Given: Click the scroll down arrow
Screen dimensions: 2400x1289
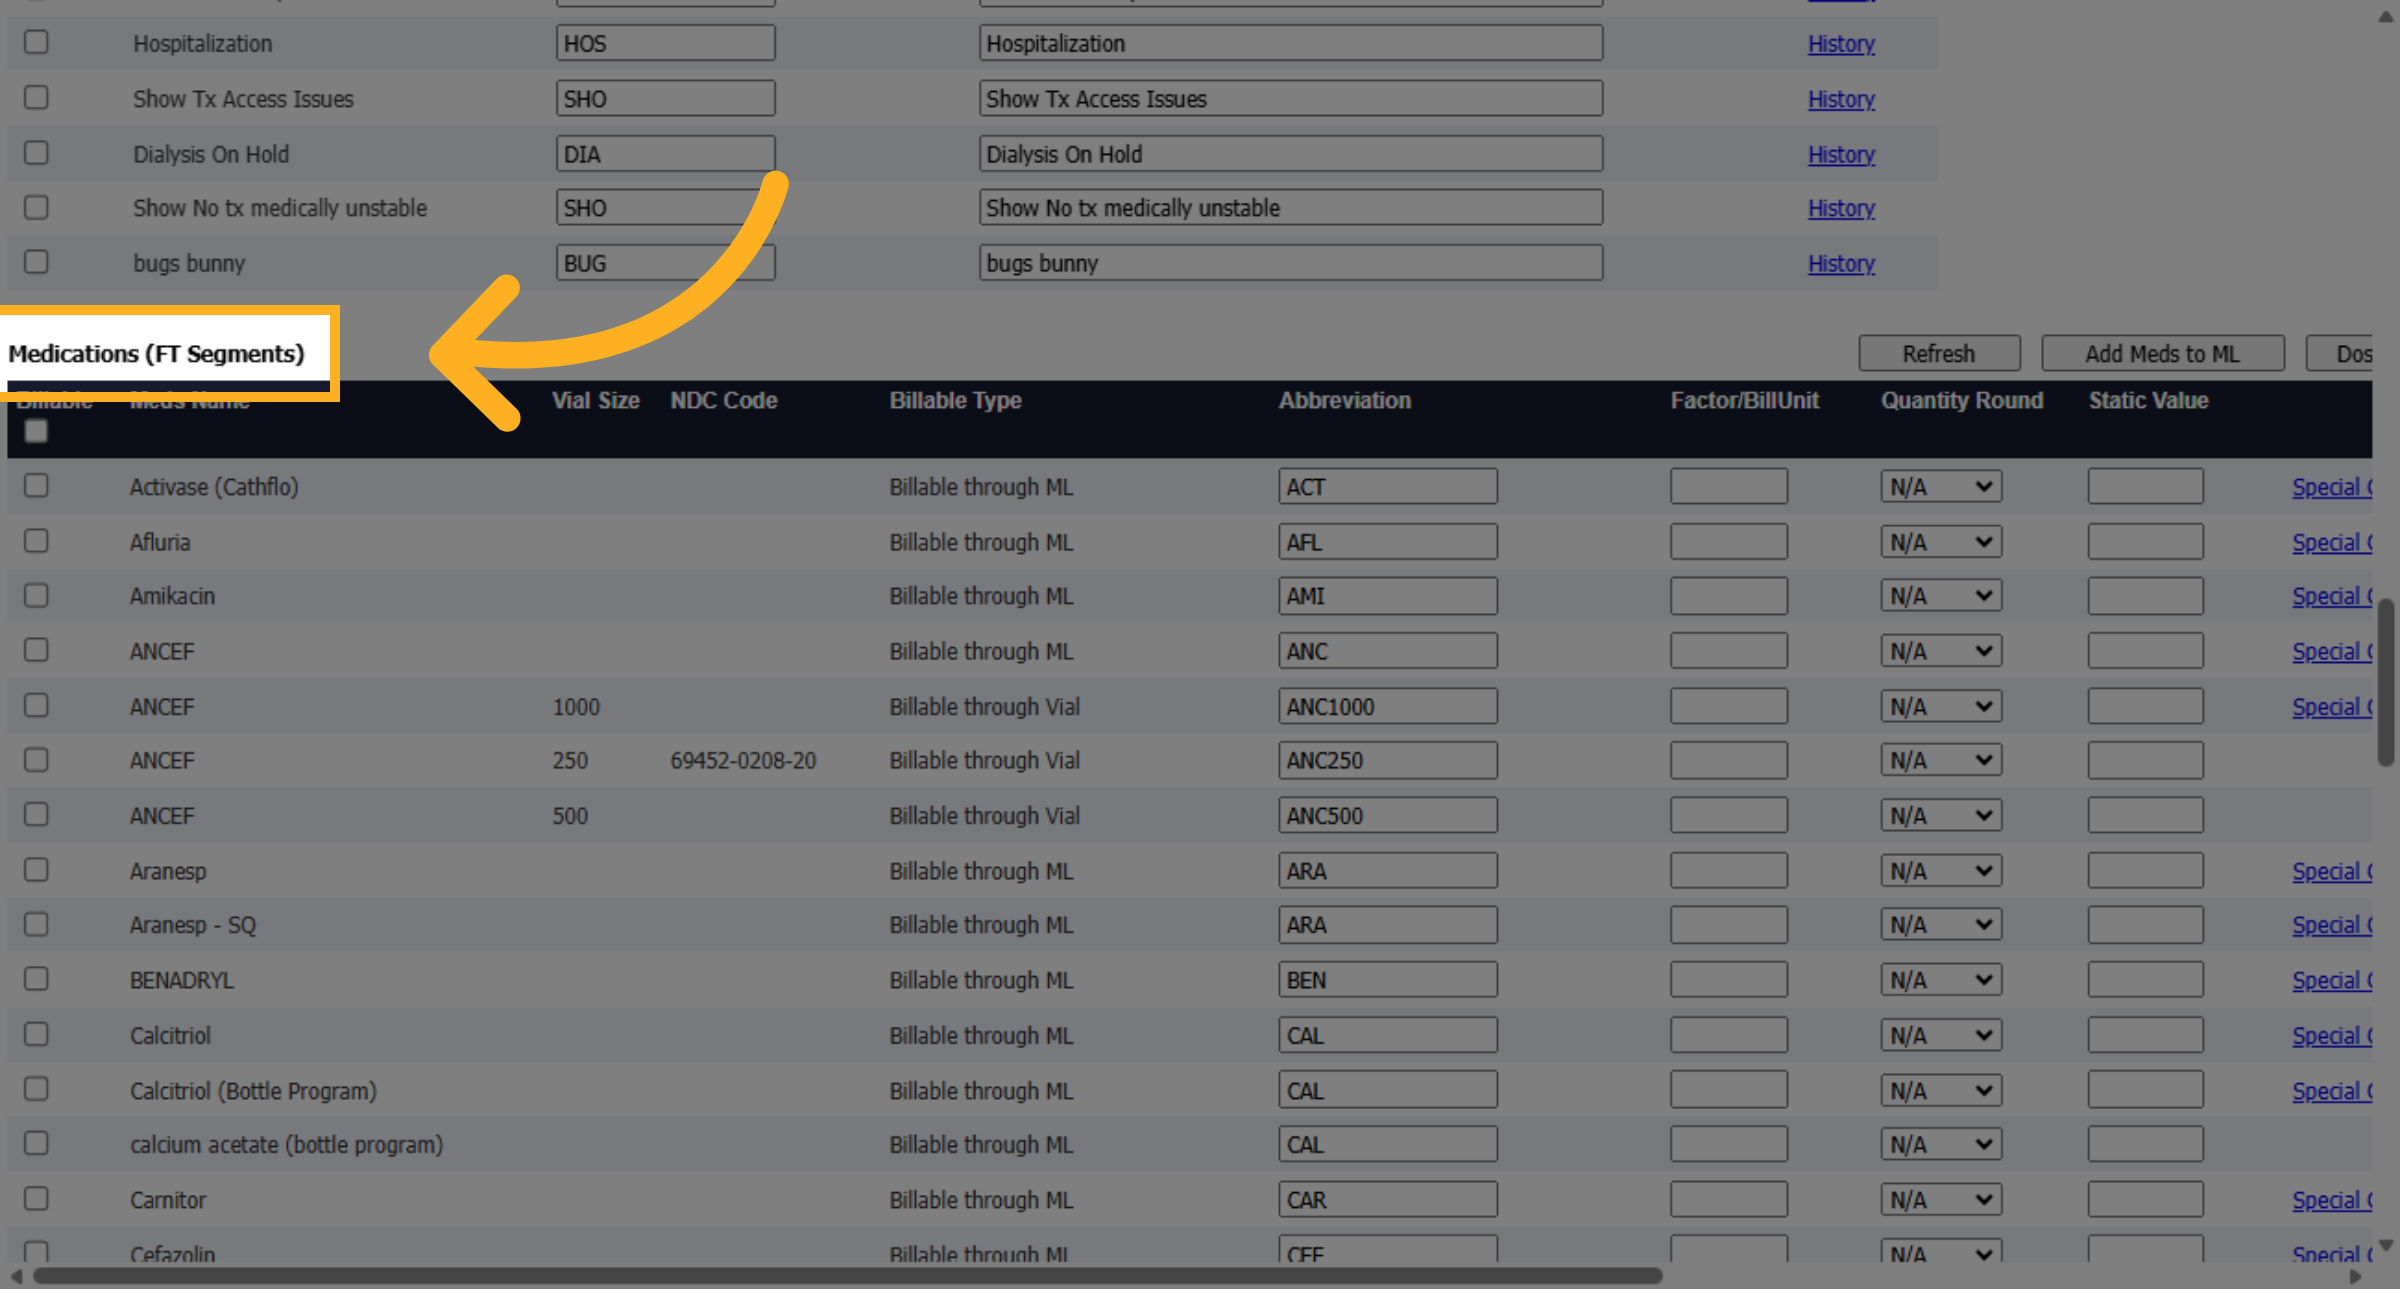Looking at the screenshot, I should [x=2386, y=1245].
